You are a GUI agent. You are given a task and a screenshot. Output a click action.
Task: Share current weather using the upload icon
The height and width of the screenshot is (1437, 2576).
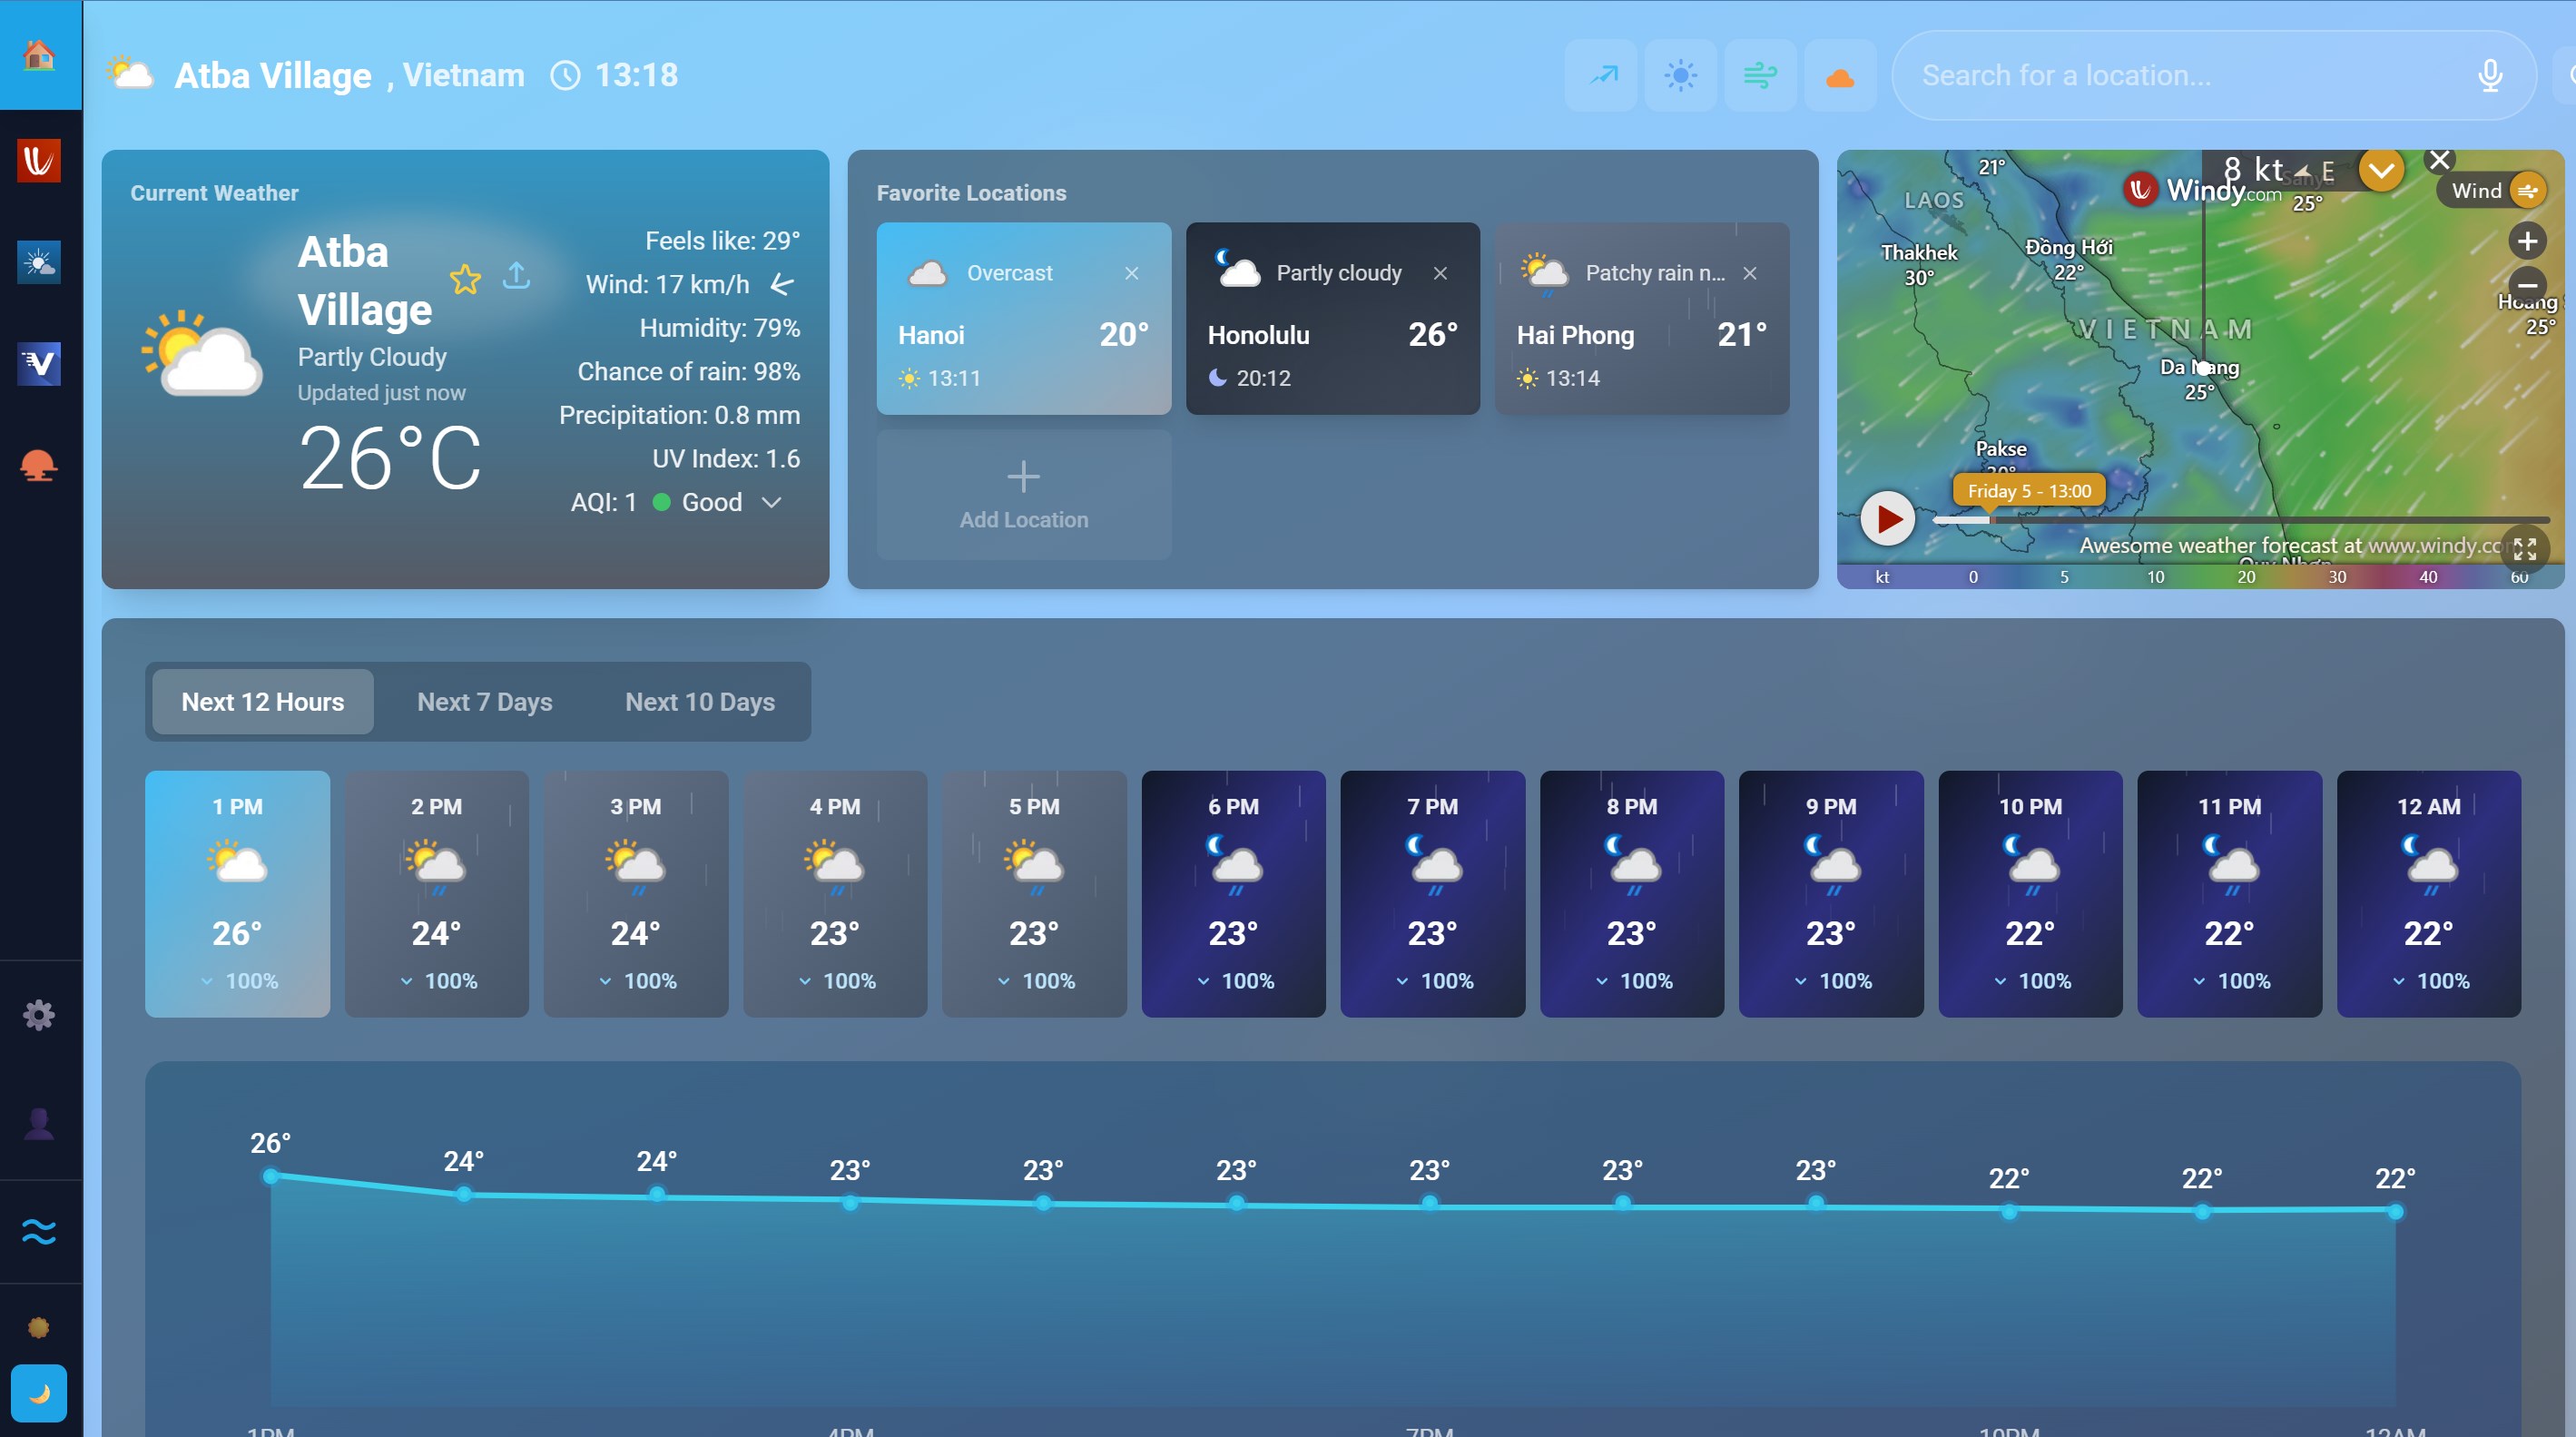[516, 276]
